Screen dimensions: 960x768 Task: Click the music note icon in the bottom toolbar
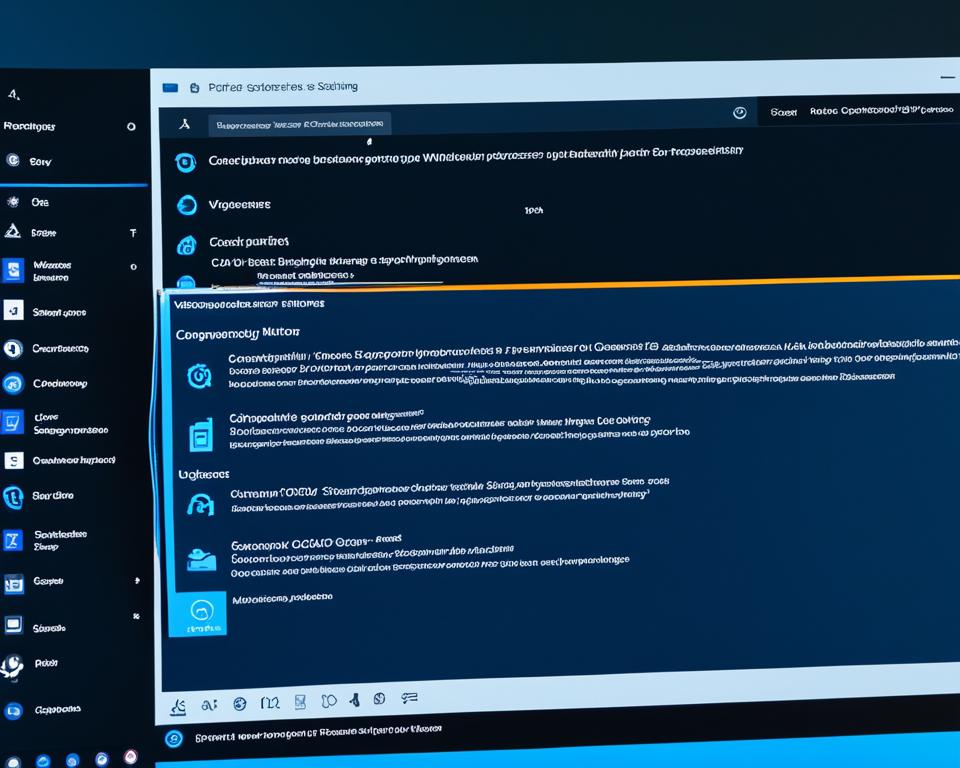[x=355, y=700]
